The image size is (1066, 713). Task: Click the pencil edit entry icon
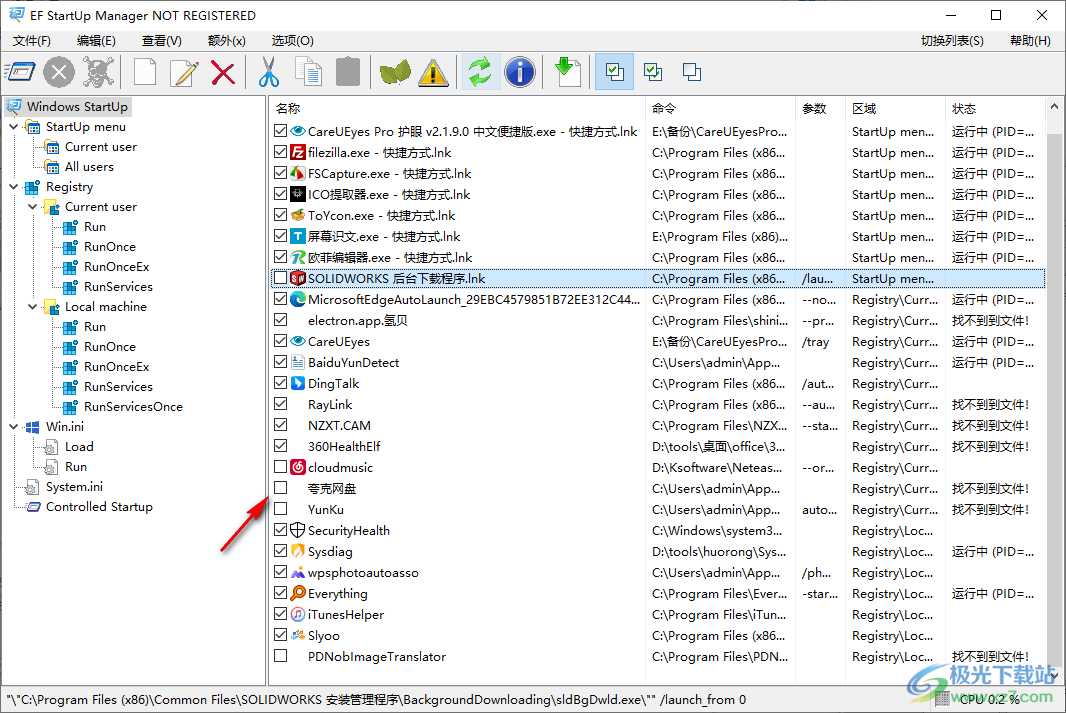tap(184, 72)
